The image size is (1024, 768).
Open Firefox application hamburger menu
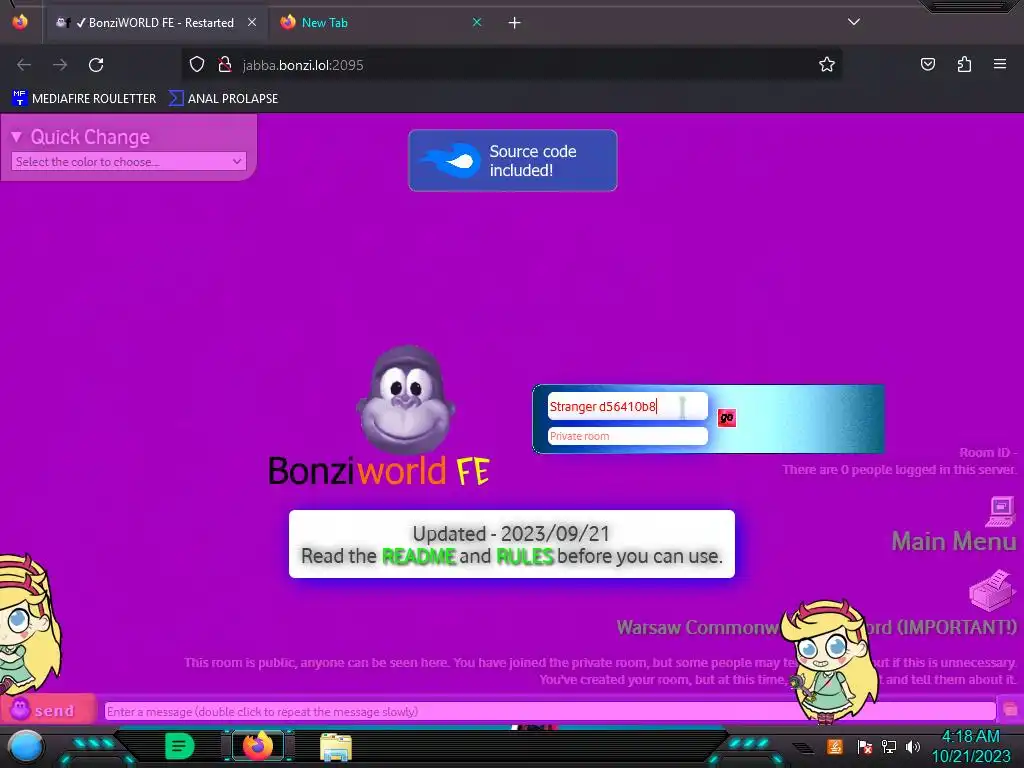coord(1000,64)
